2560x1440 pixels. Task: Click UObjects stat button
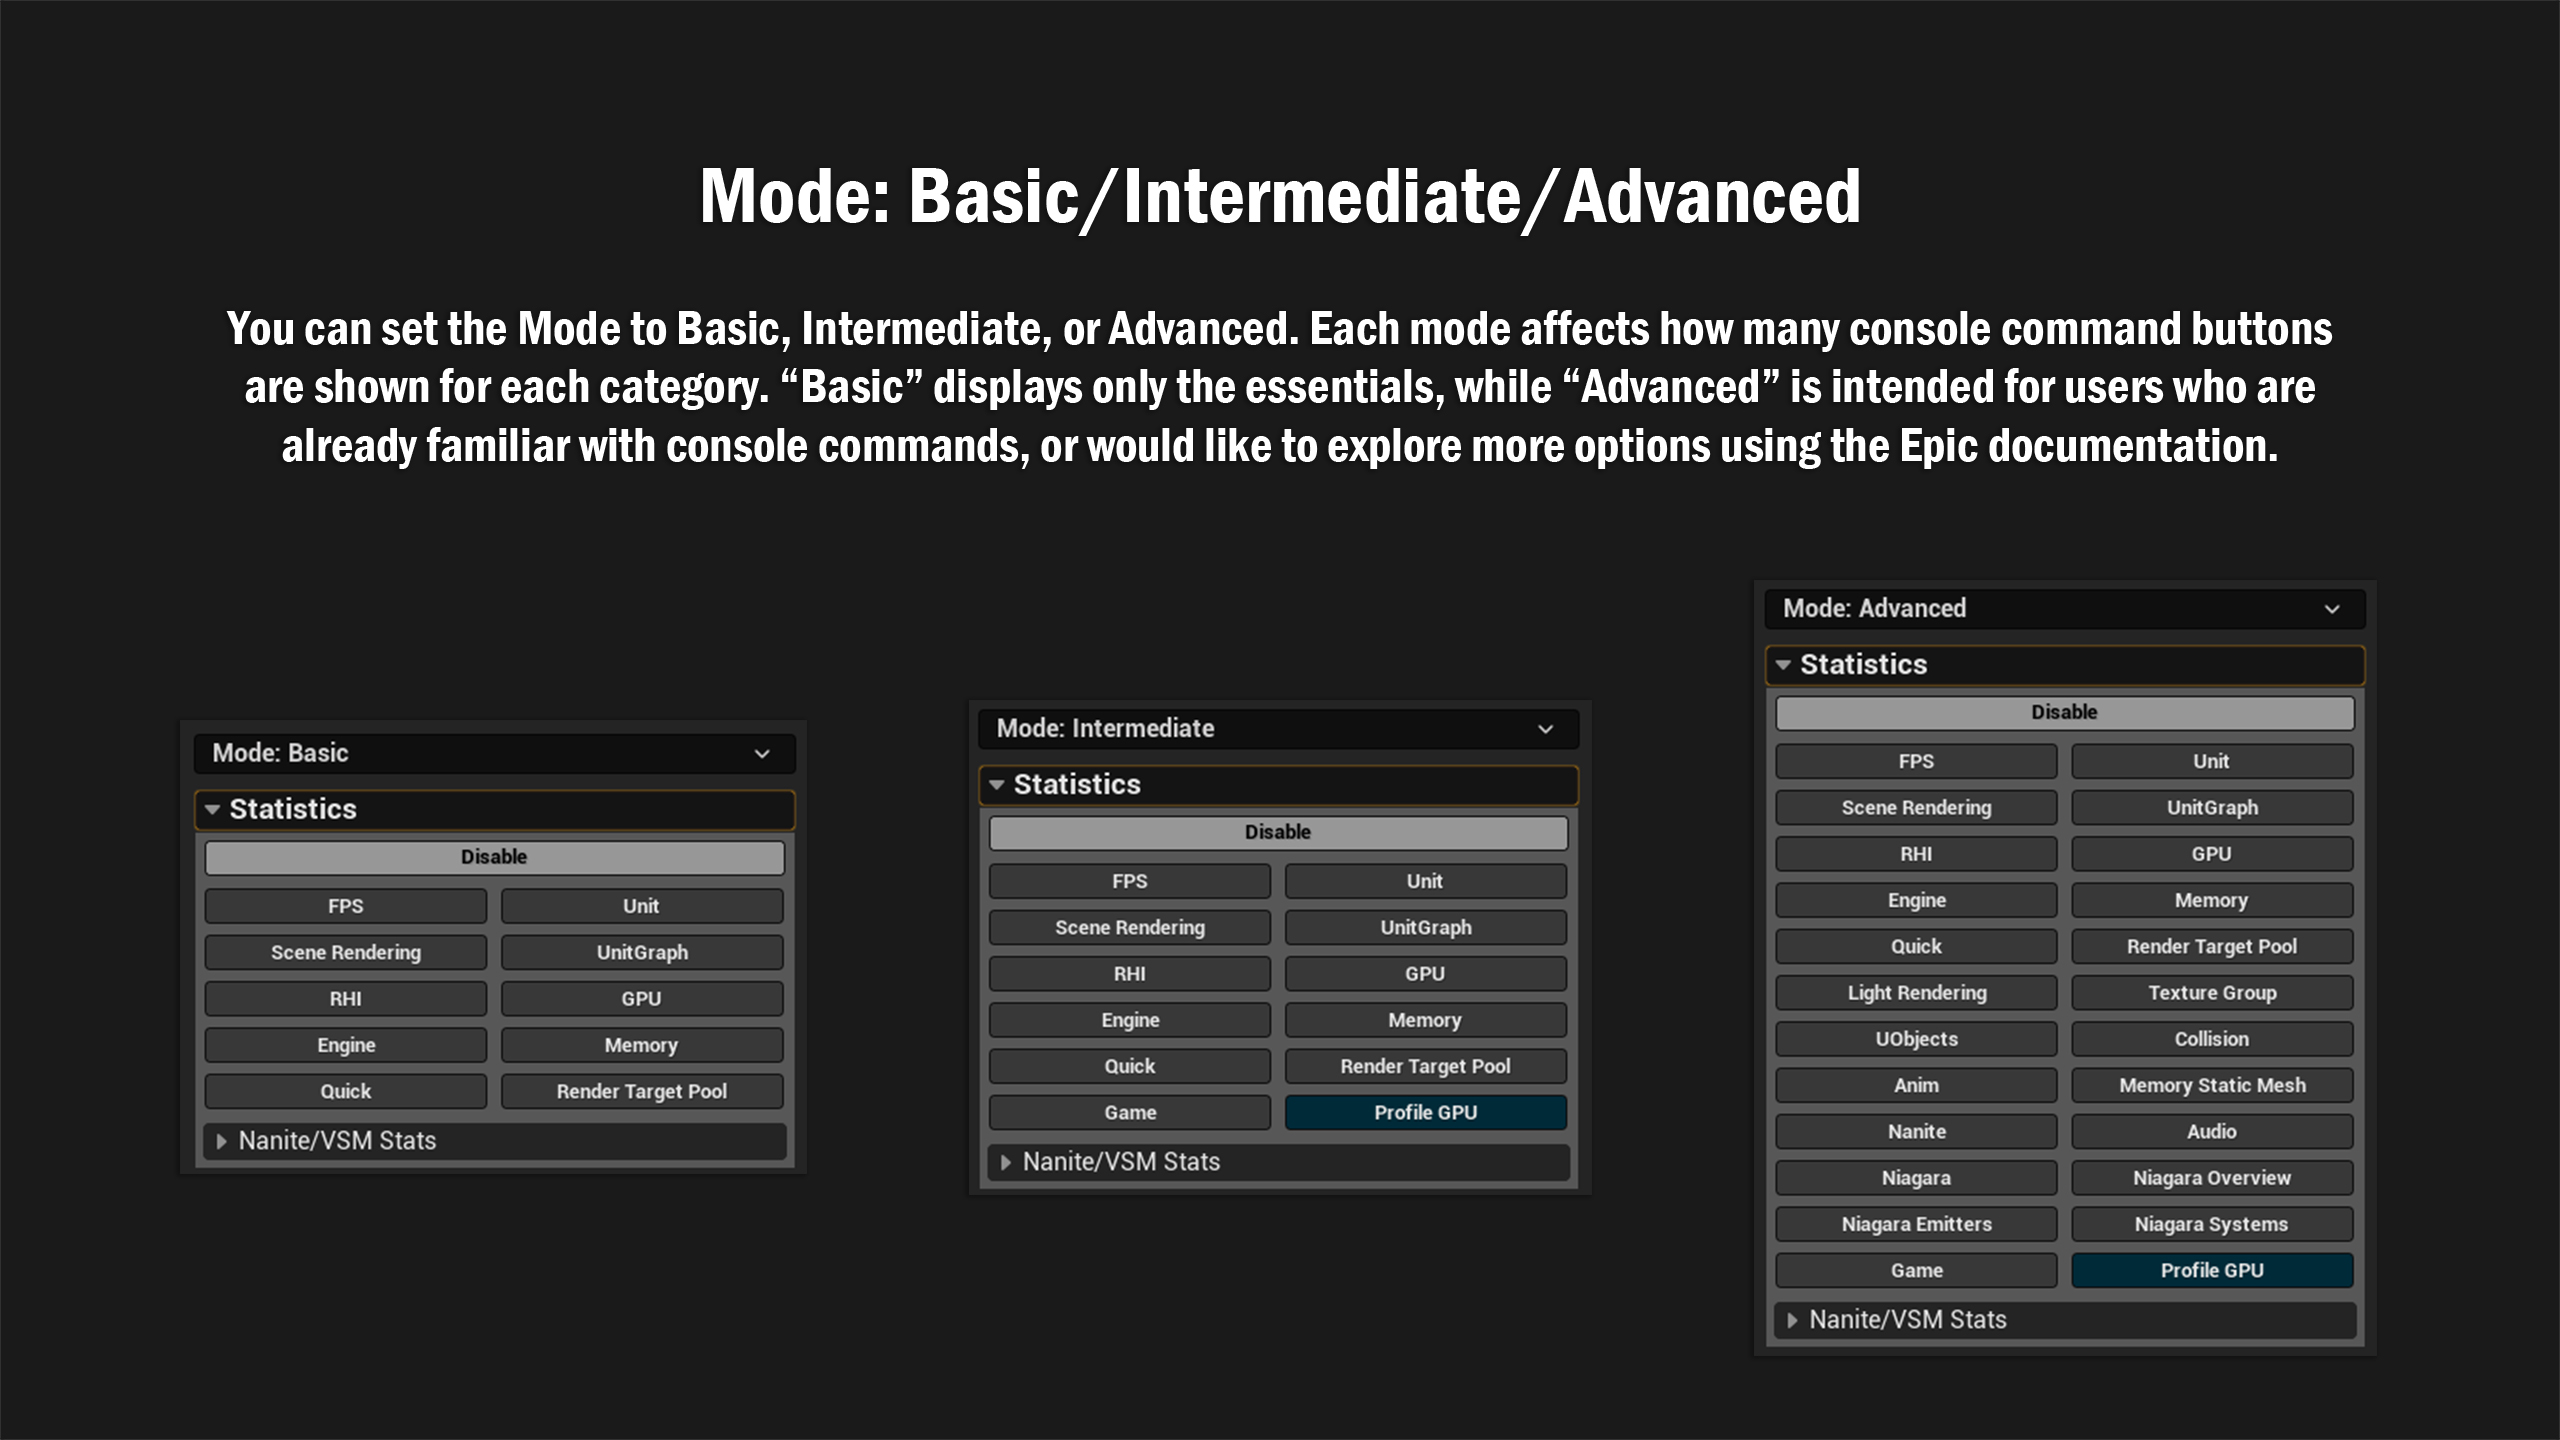(1916, 1039)
